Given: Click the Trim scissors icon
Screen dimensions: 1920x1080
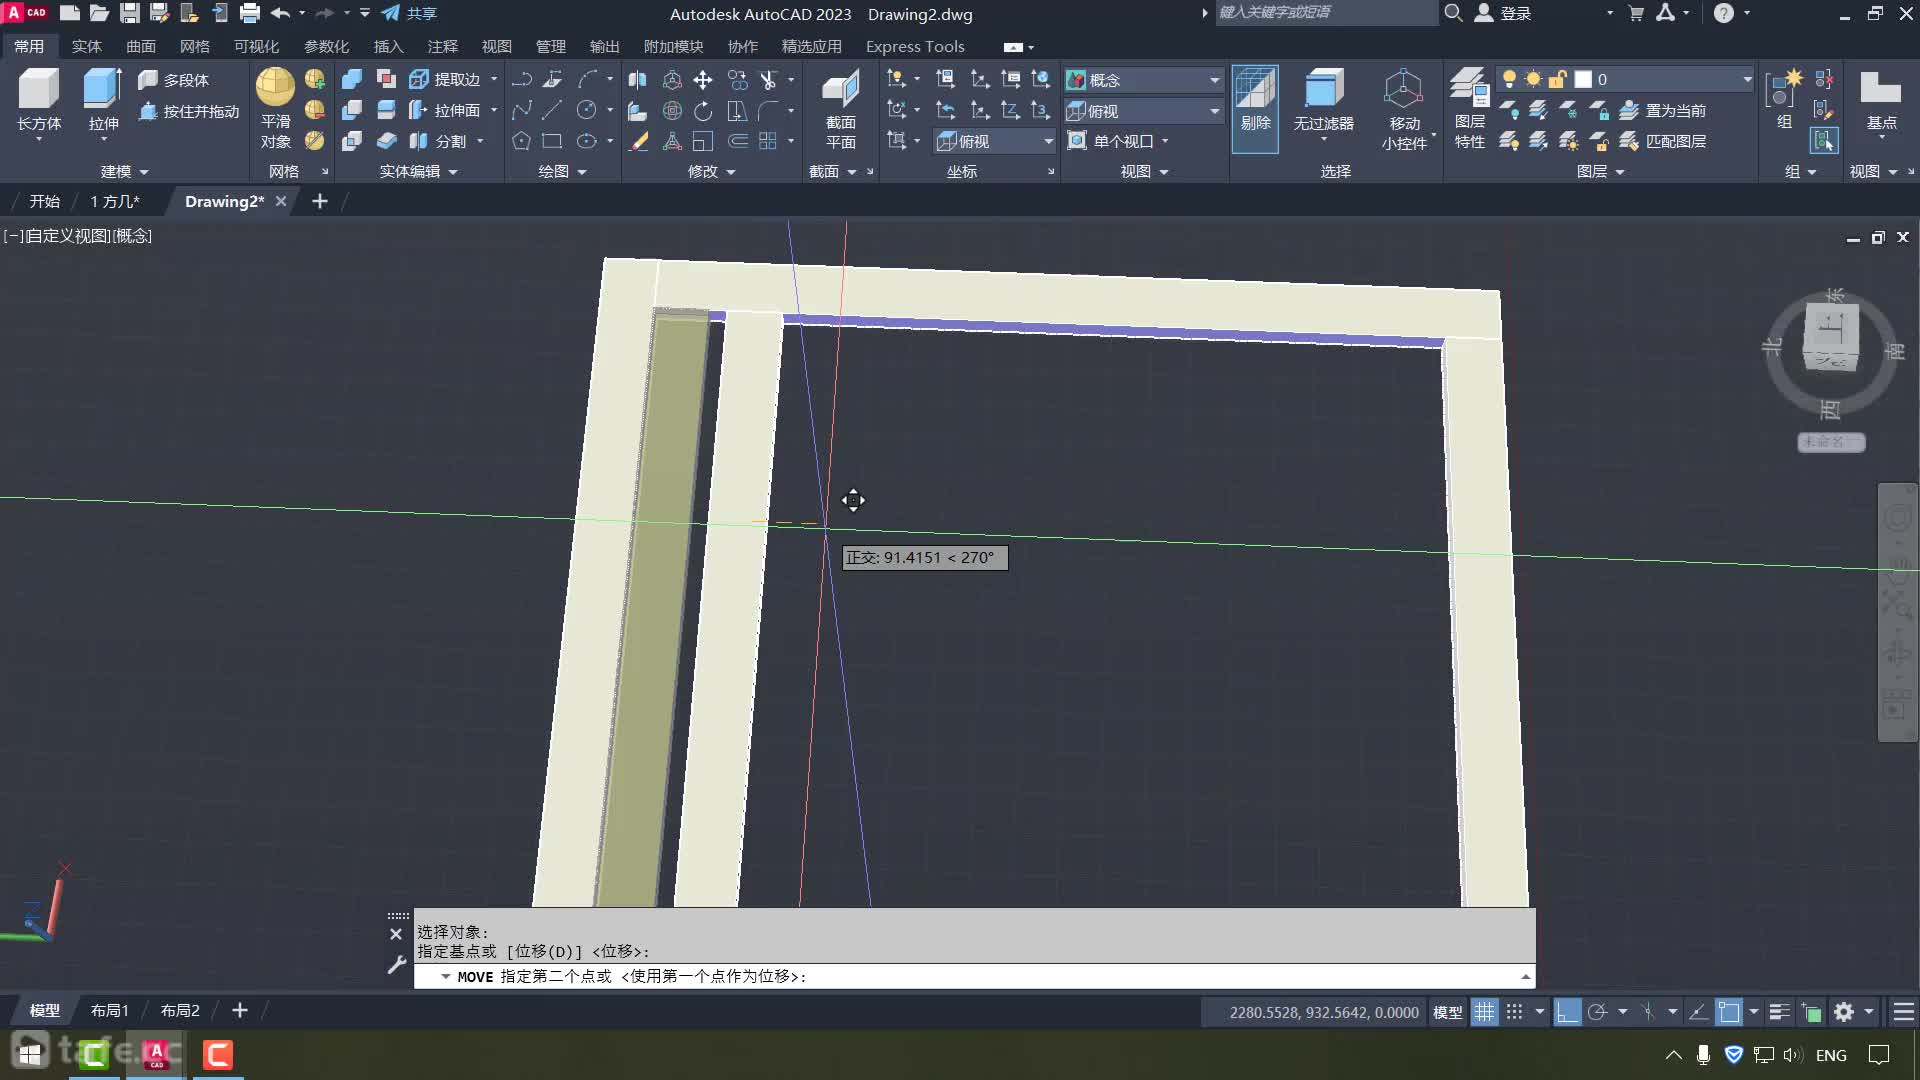Looking at the screenshot, I should 768,79.
